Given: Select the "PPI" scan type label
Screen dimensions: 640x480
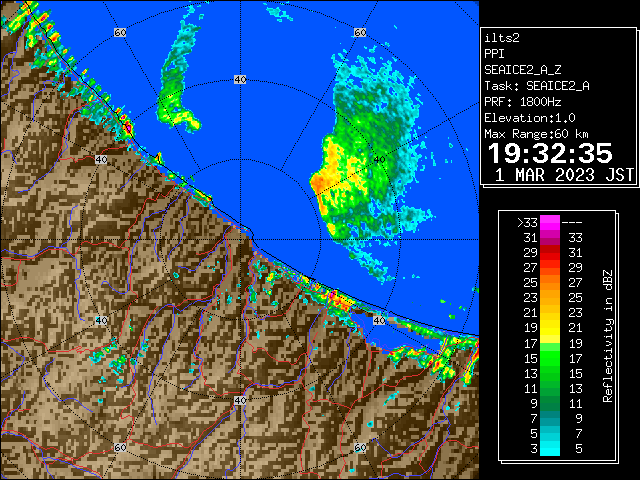Looking at the screenshot, I should (x=494, y=54).
